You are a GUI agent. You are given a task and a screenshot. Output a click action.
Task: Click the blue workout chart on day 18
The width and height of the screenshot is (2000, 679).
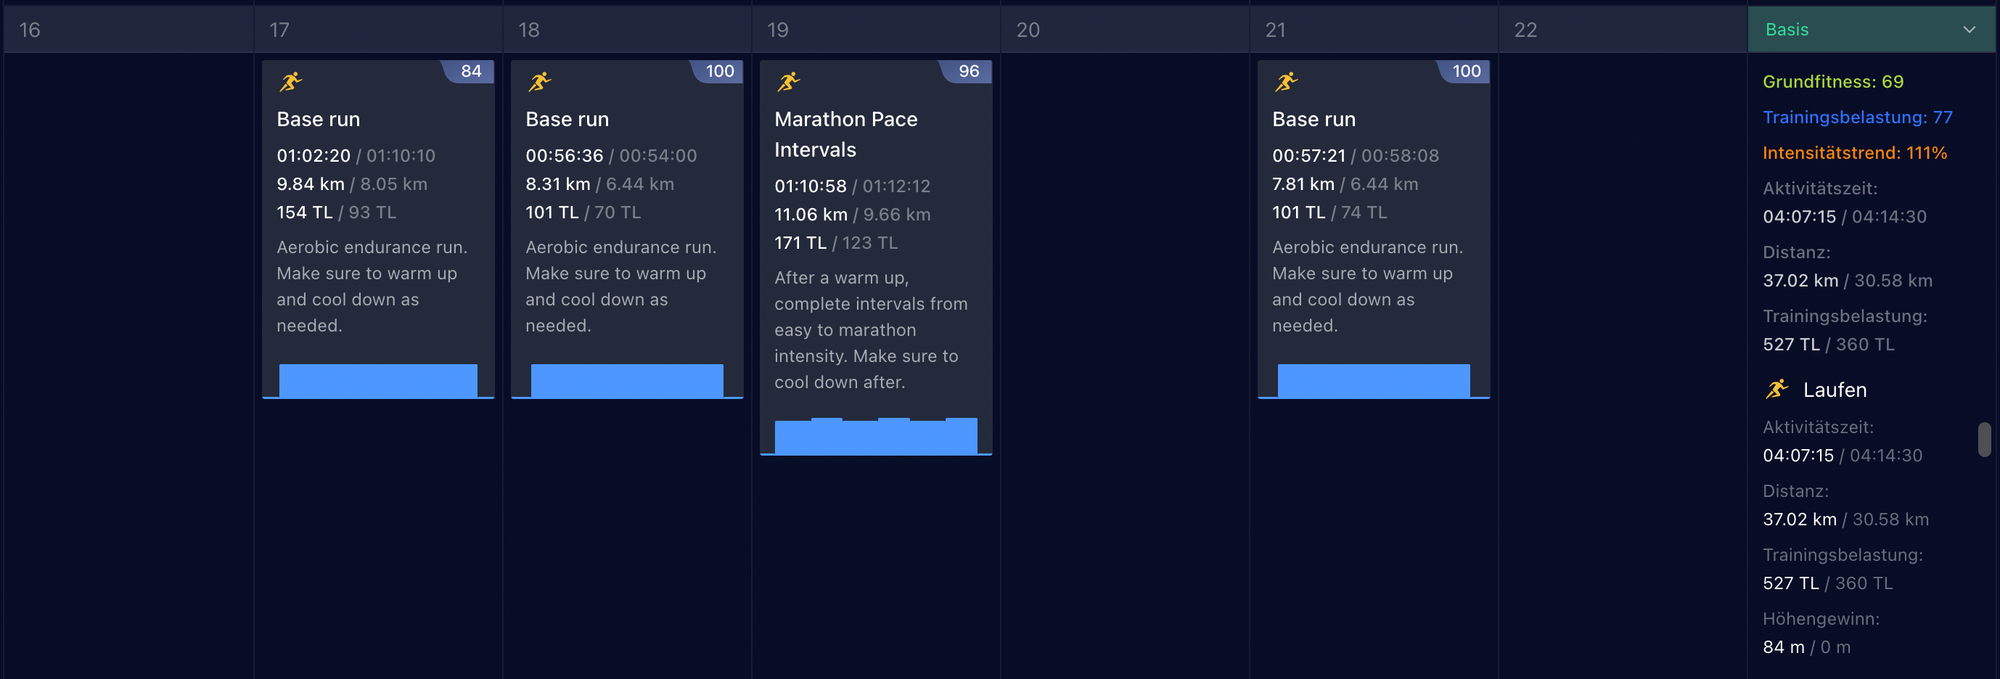pyautogui.click(x=627, y=380)
